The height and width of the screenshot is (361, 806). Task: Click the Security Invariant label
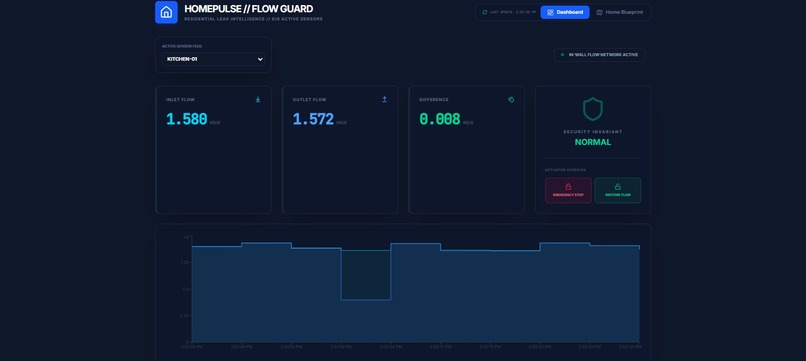point(593,132)
